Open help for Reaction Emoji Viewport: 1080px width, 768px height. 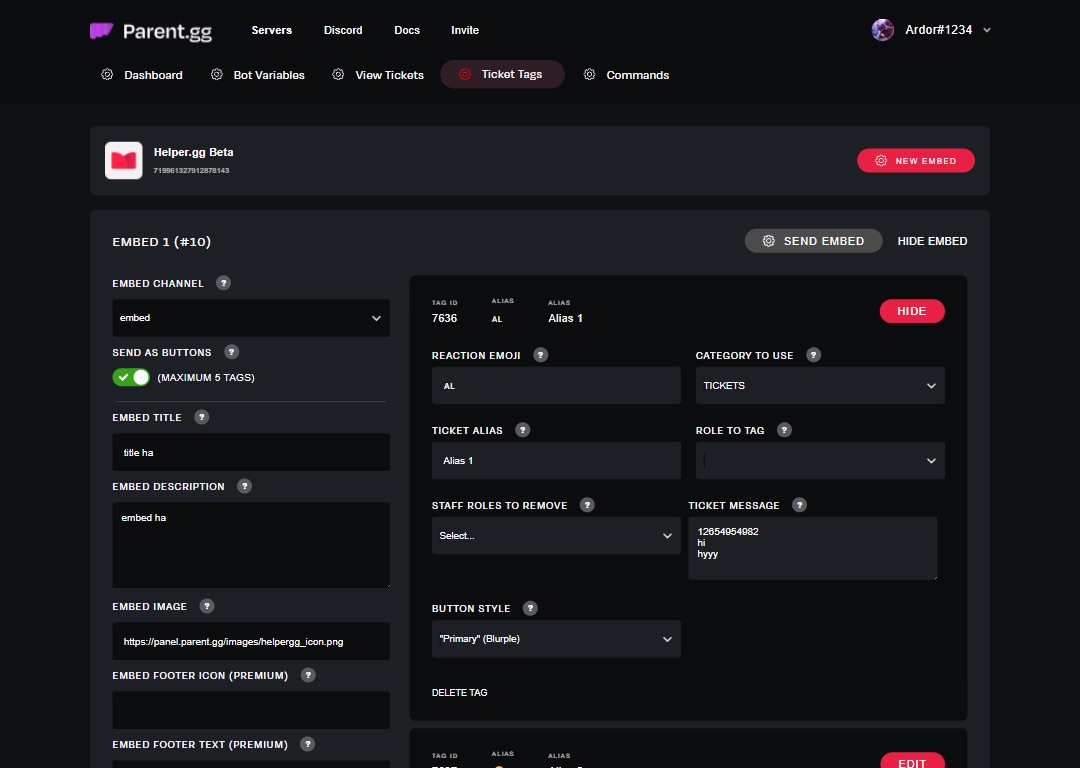tap(540, 355)
